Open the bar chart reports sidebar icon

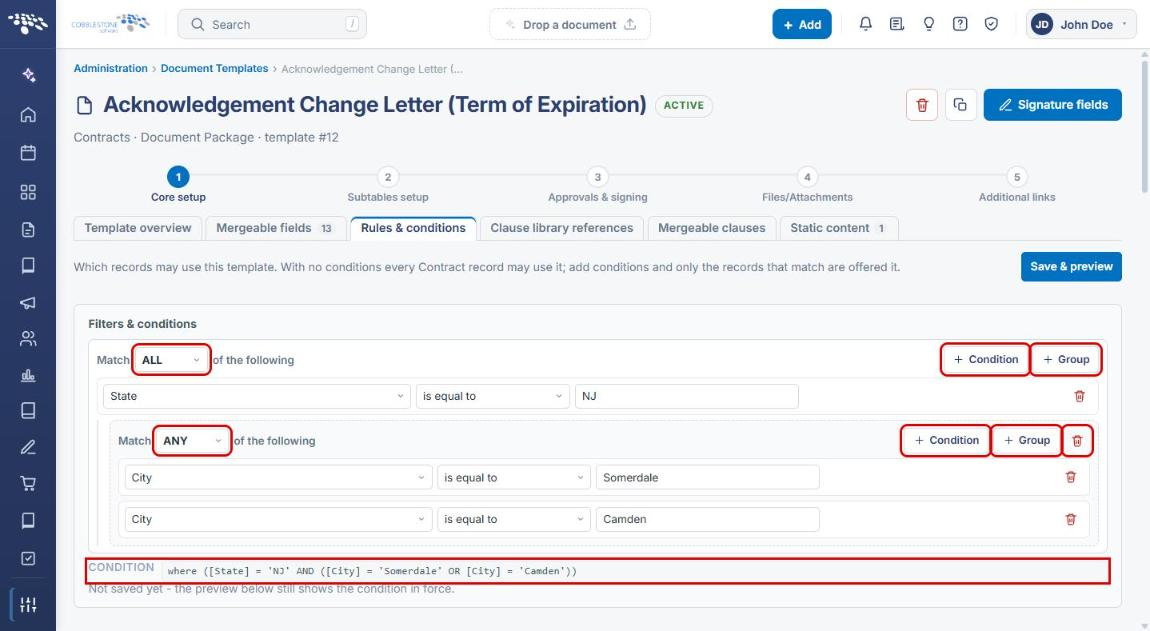click(28, 376)
